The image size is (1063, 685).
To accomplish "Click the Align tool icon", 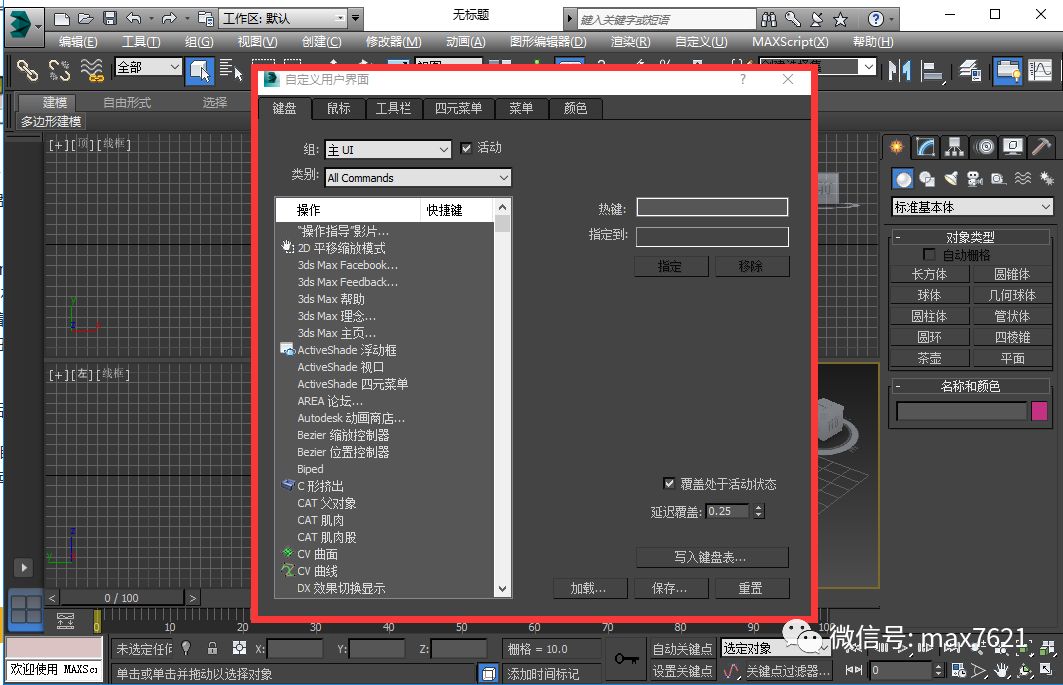I will (x=932, y=71).
